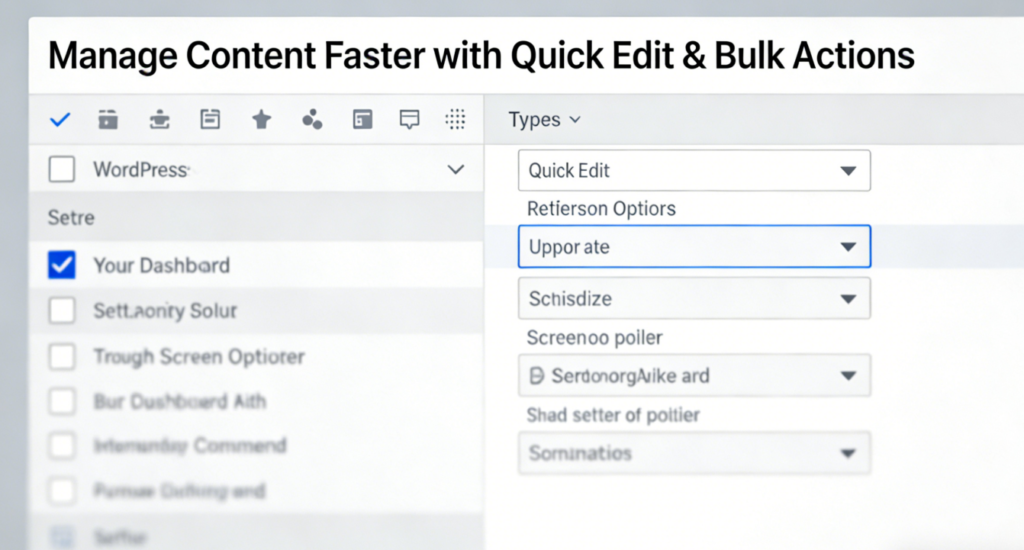Click the layout panel toolbar icon
This screenshot has width=1024, height=550.
tap(362, 120)
